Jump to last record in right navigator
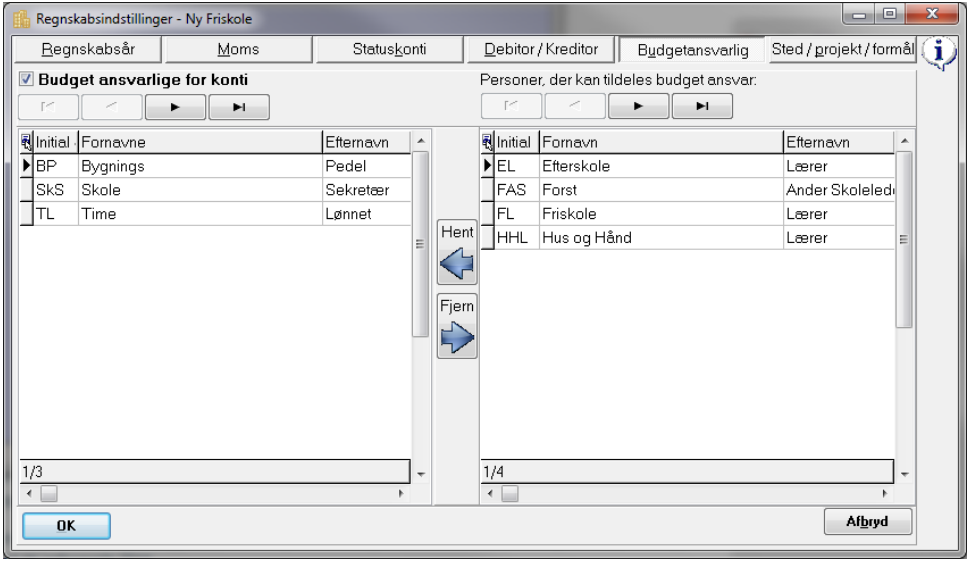 (x=702, y=106)
